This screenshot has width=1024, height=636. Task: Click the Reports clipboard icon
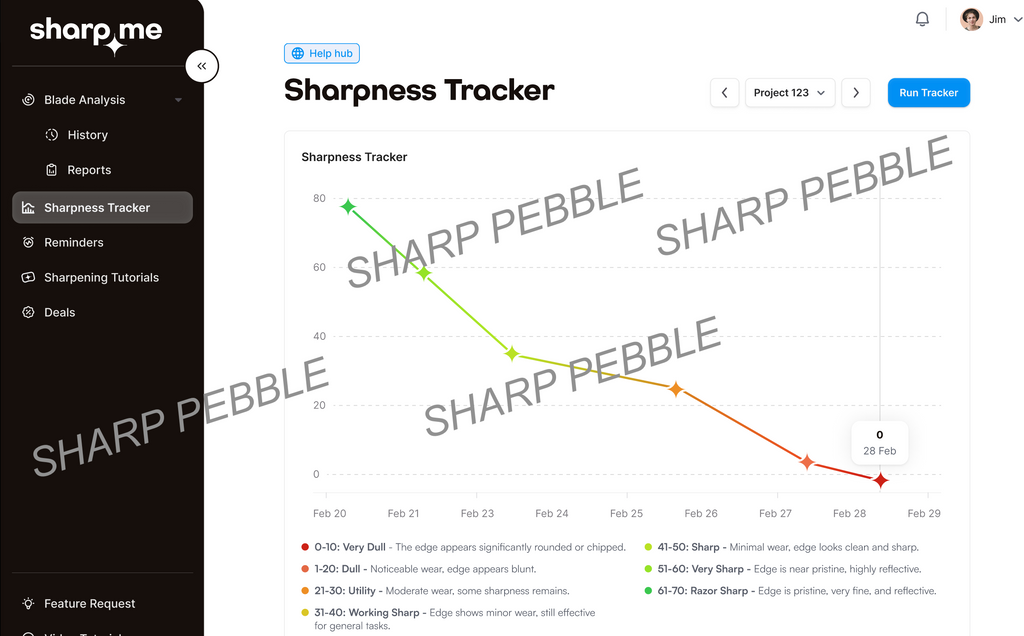point(52,170)
